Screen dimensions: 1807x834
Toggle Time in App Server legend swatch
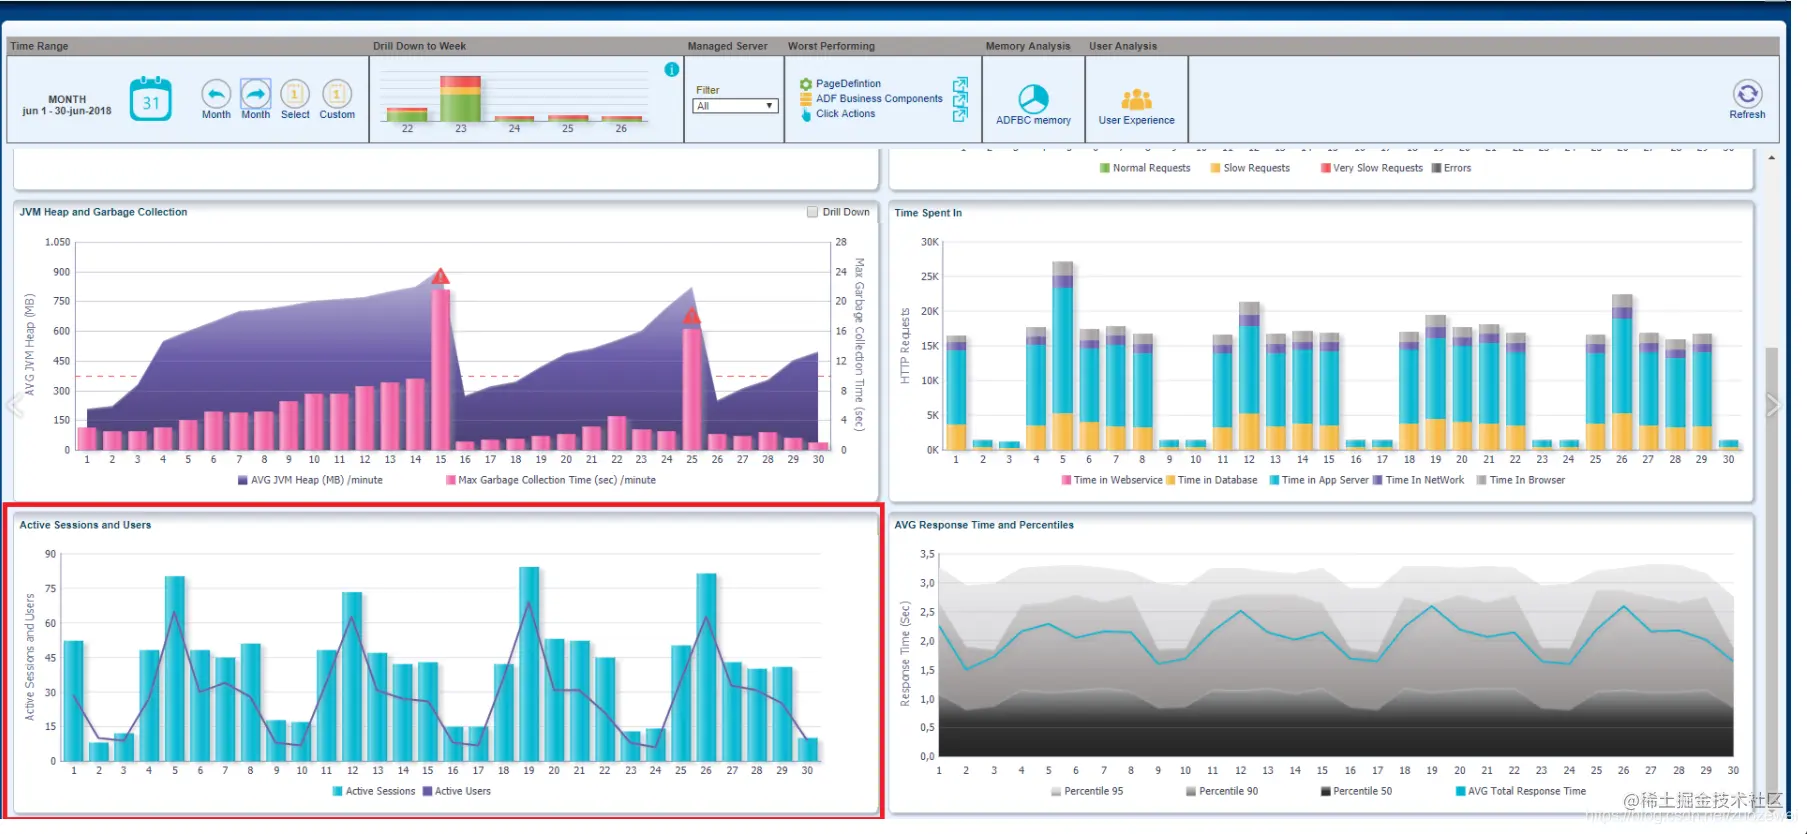[1275, 480]
